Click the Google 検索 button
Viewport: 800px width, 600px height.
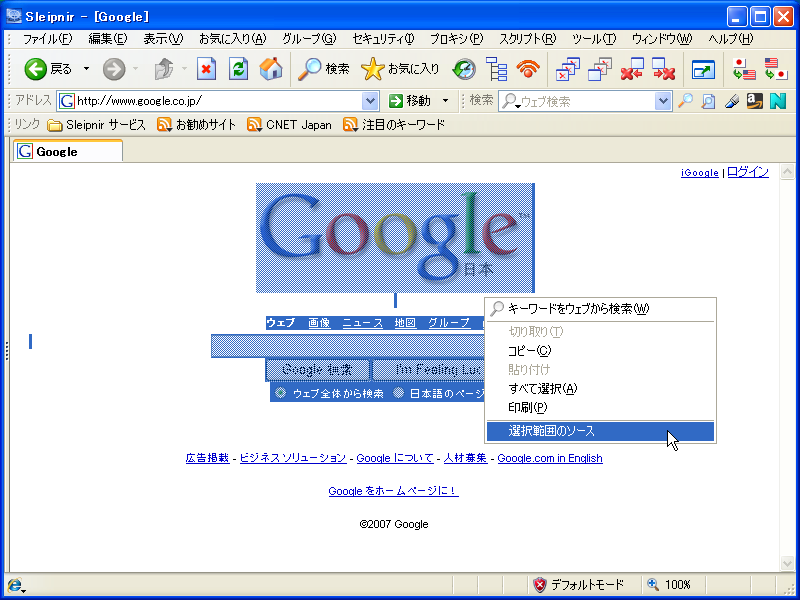(317, 370)
